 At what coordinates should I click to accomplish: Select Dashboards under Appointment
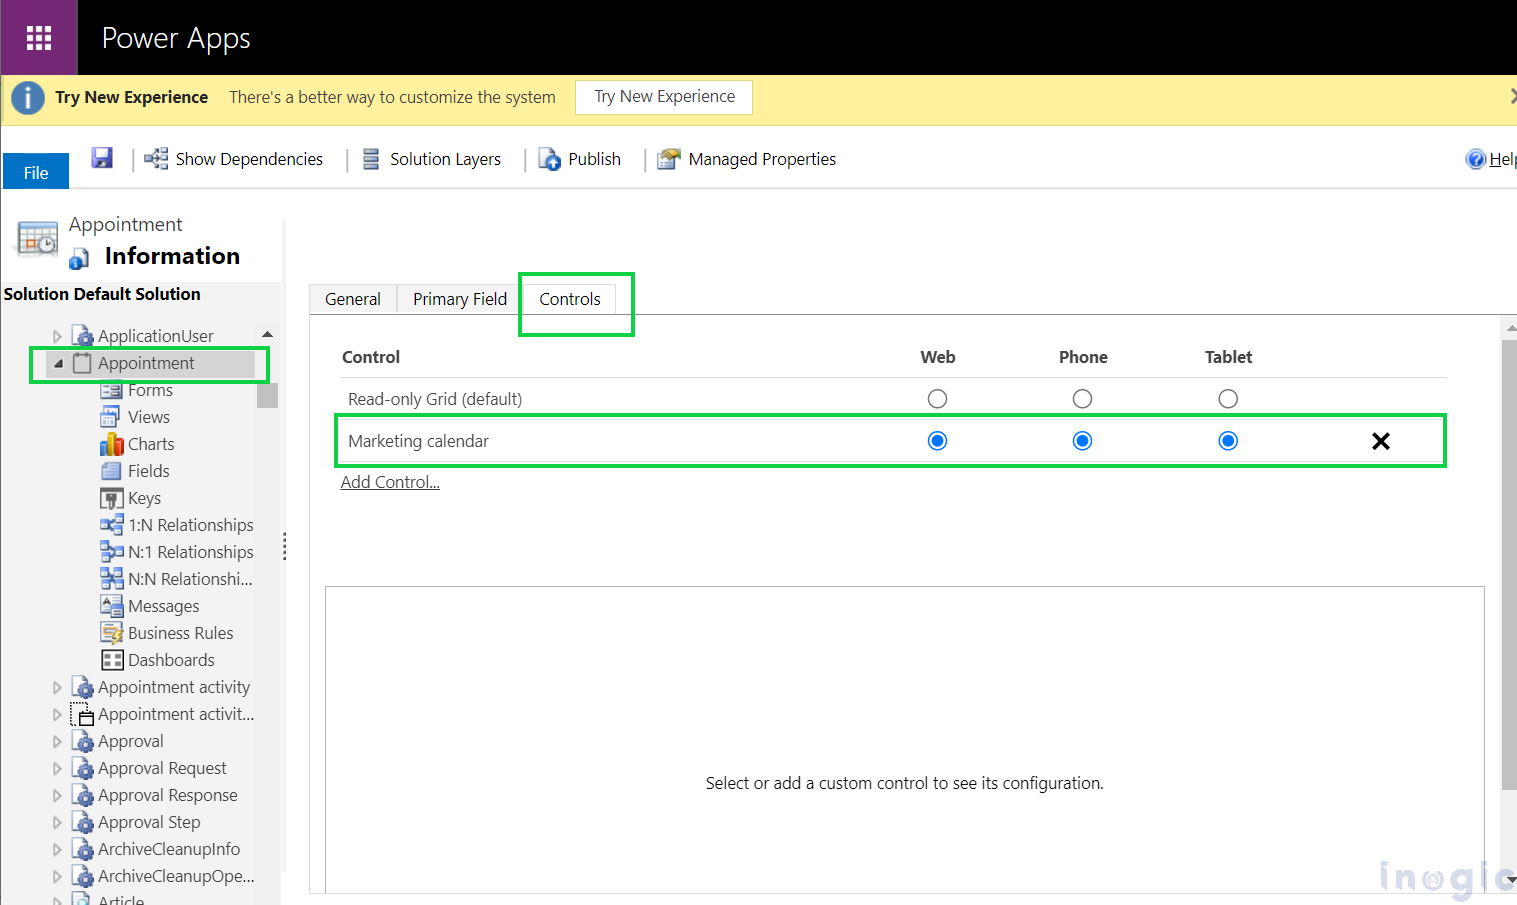click(171, 660)
